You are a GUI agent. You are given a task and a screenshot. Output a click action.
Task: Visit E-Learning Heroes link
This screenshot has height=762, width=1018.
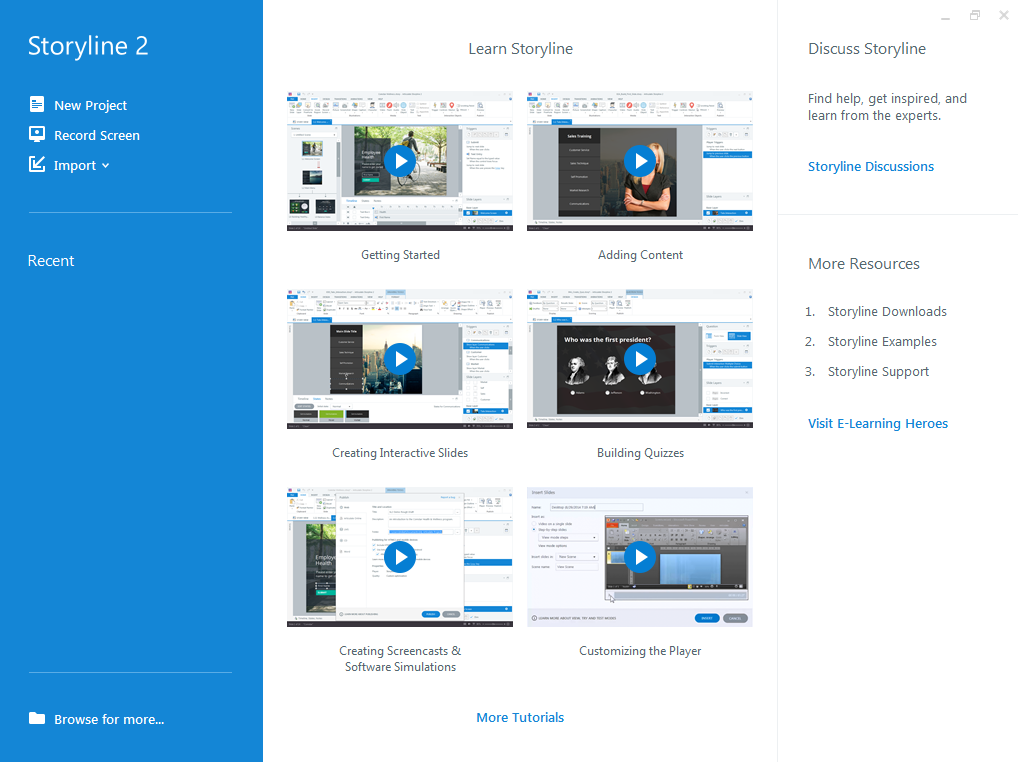point(878,423)
